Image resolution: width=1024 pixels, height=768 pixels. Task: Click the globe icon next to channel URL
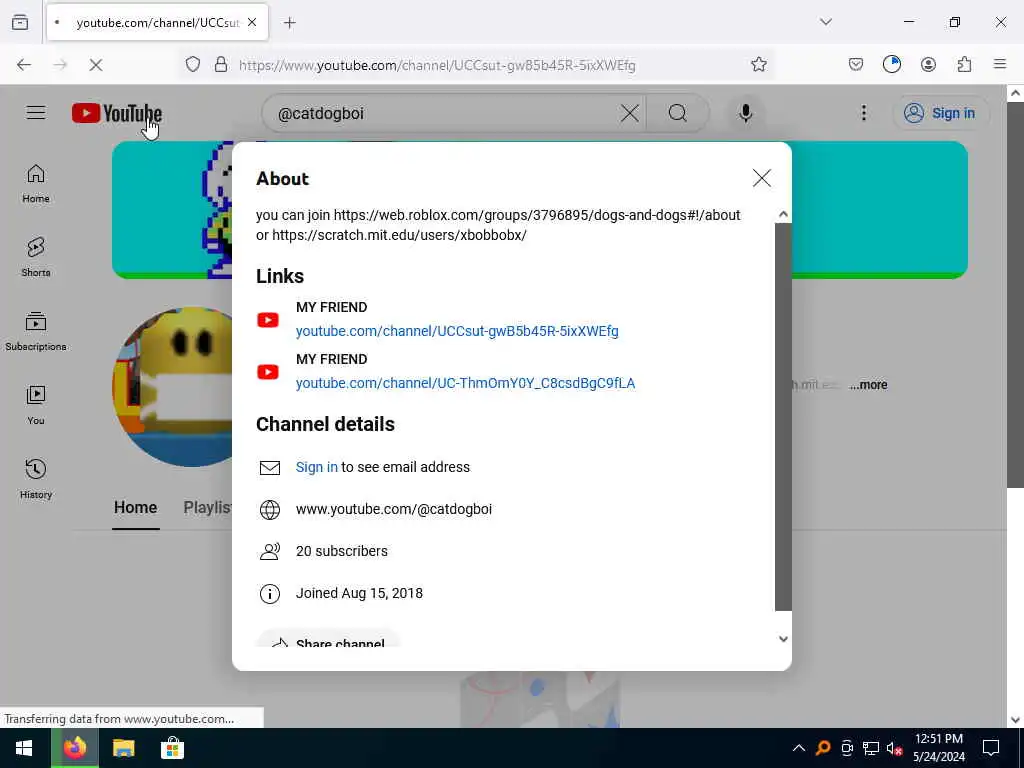pos(270,509)
